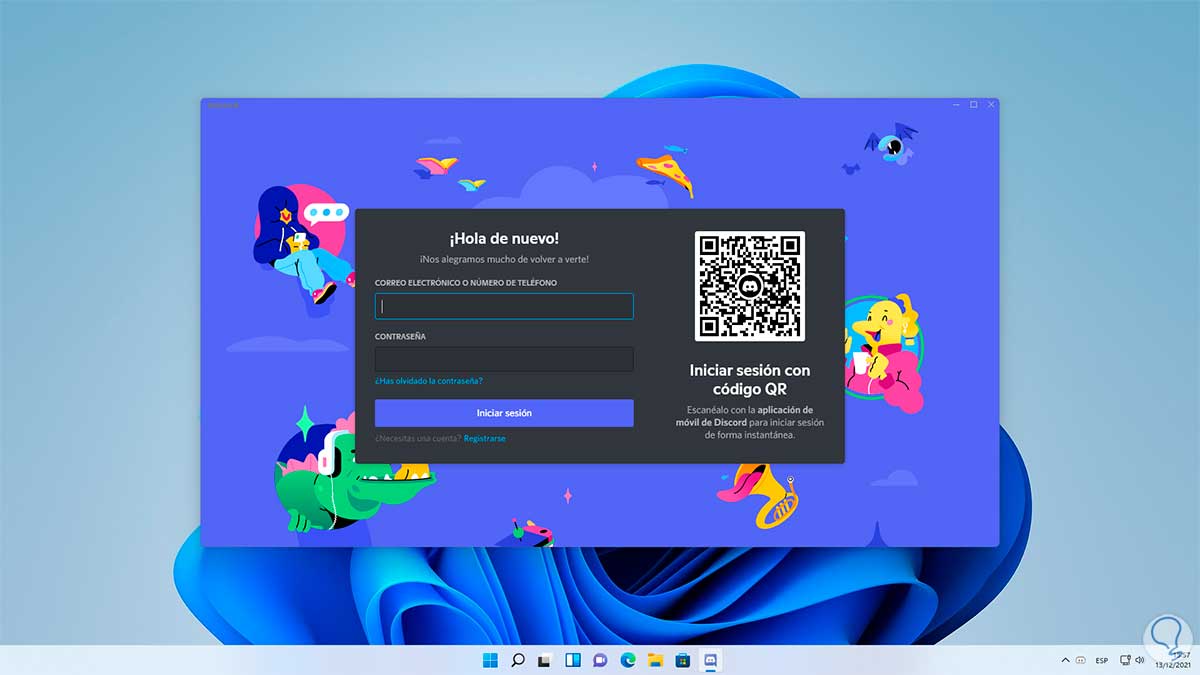Click the Discord taskbar icon
This screenshot has width=1200, height=675.
[x=711, y=660]
